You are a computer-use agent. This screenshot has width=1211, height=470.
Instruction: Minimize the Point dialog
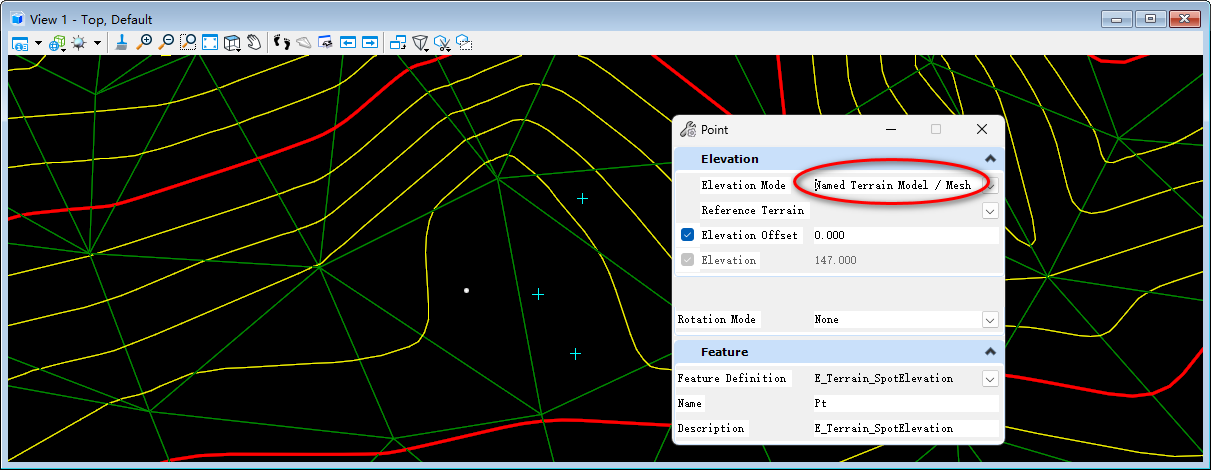coord(889,129)
